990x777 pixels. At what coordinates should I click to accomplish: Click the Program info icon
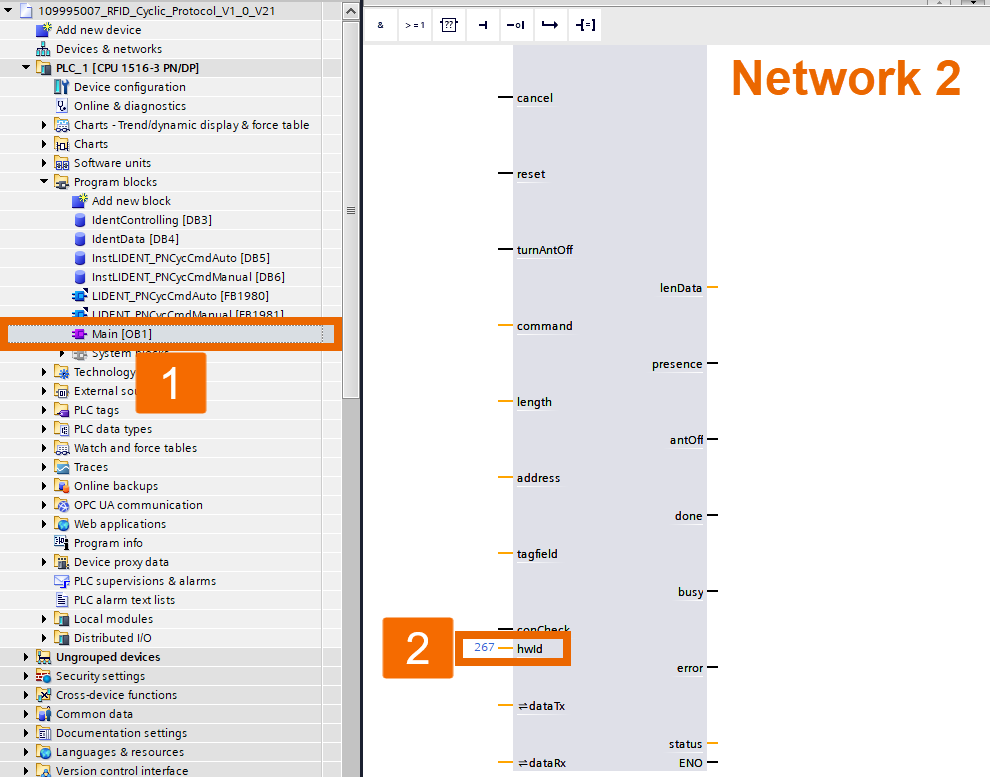(61, 543)
